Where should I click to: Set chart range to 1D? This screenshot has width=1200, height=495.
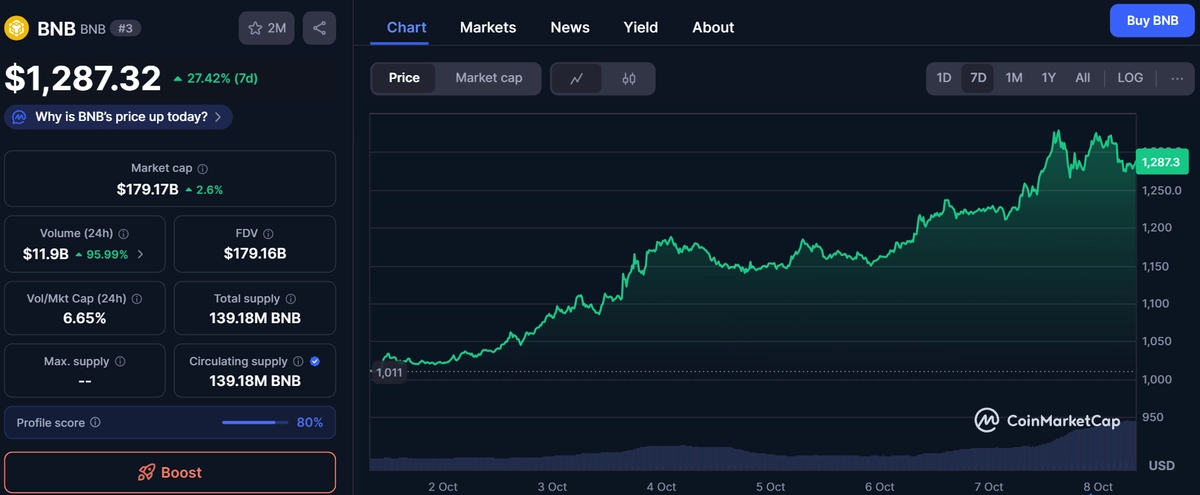[x=943, y=77]
